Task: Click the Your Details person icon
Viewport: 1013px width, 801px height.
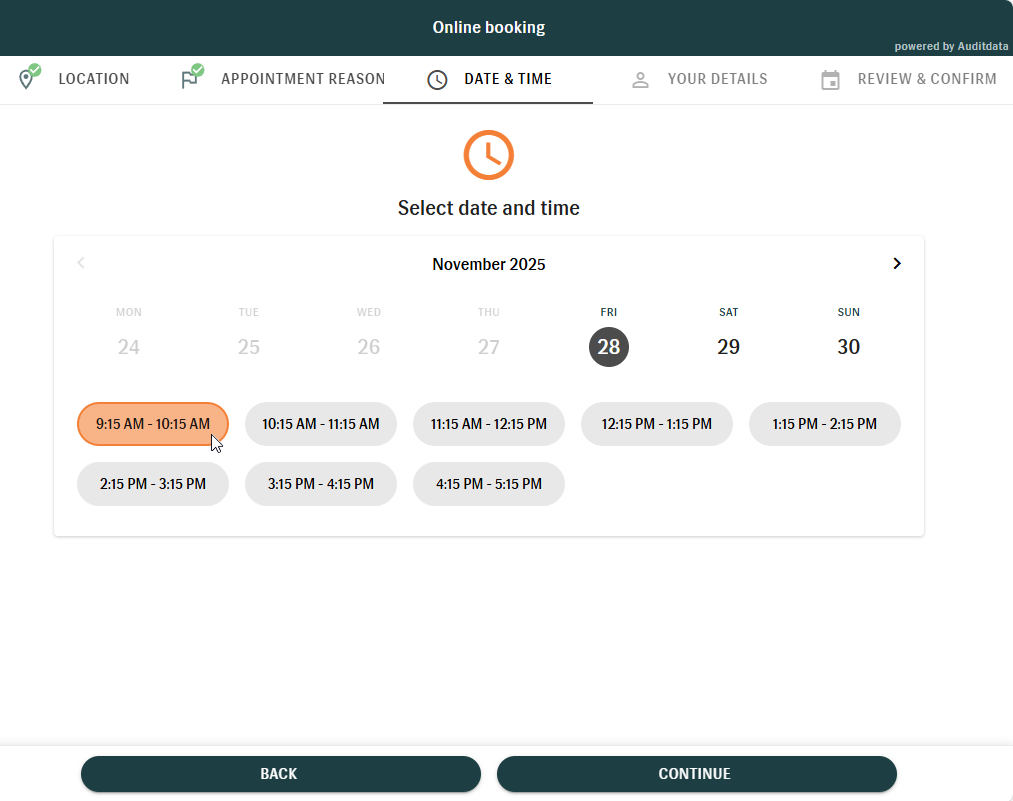Action: click(x=641, y=80)
